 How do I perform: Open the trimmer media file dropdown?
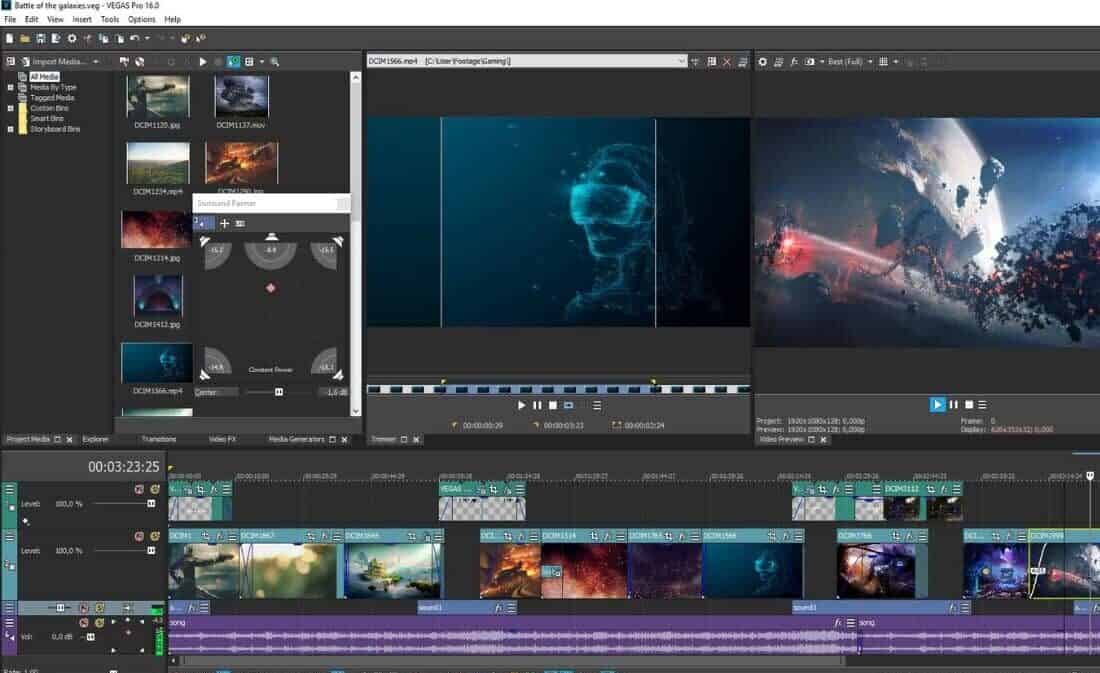click(x=681, y=62)
